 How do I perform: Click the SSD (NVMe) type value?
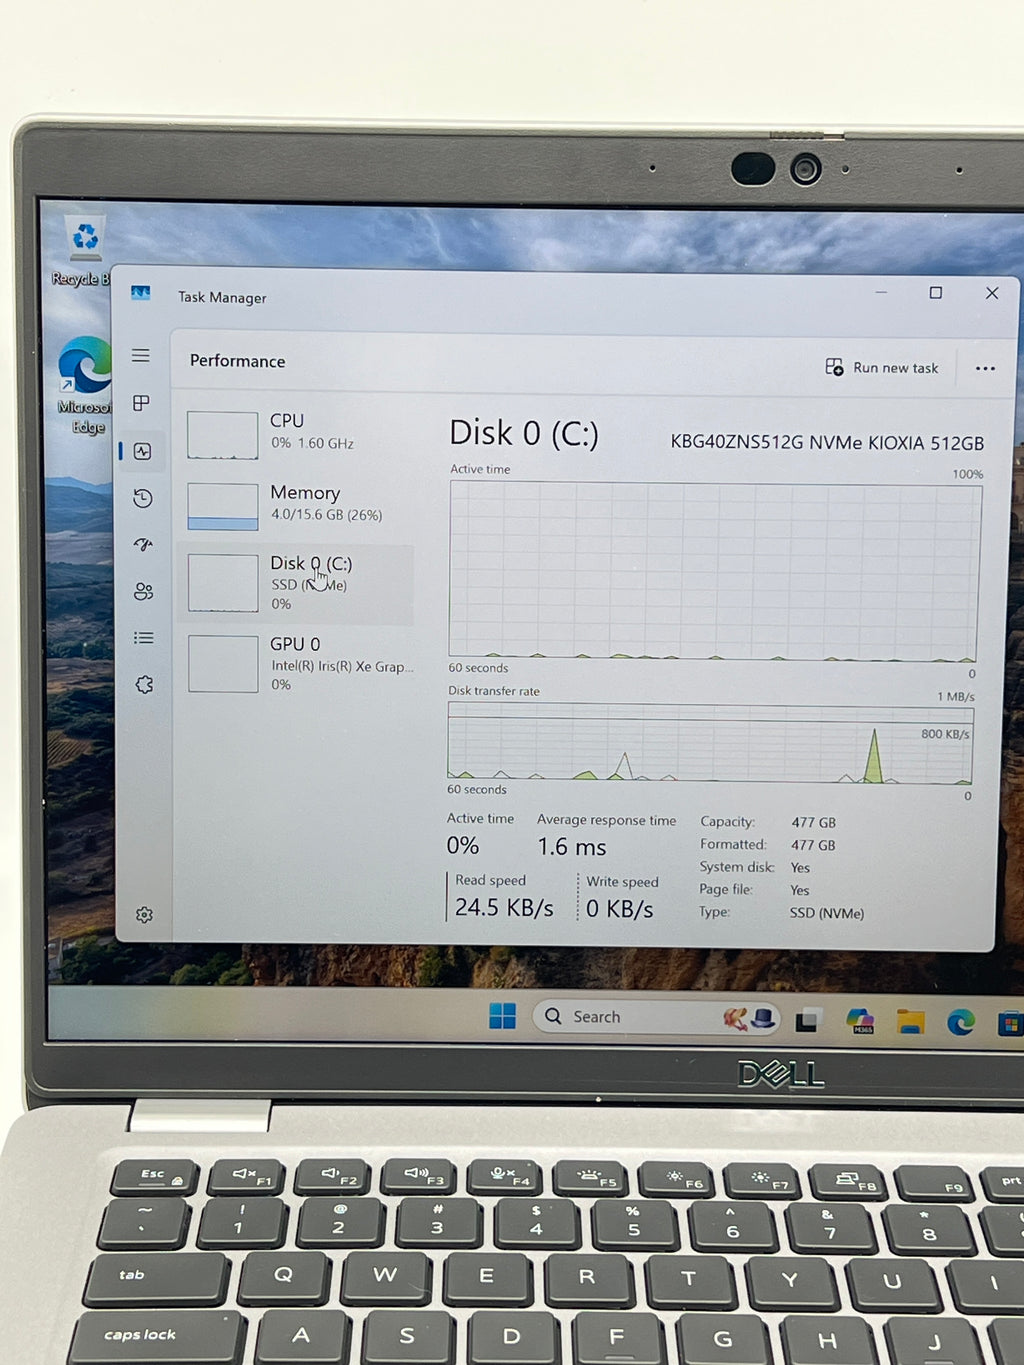tap(826, 913)
